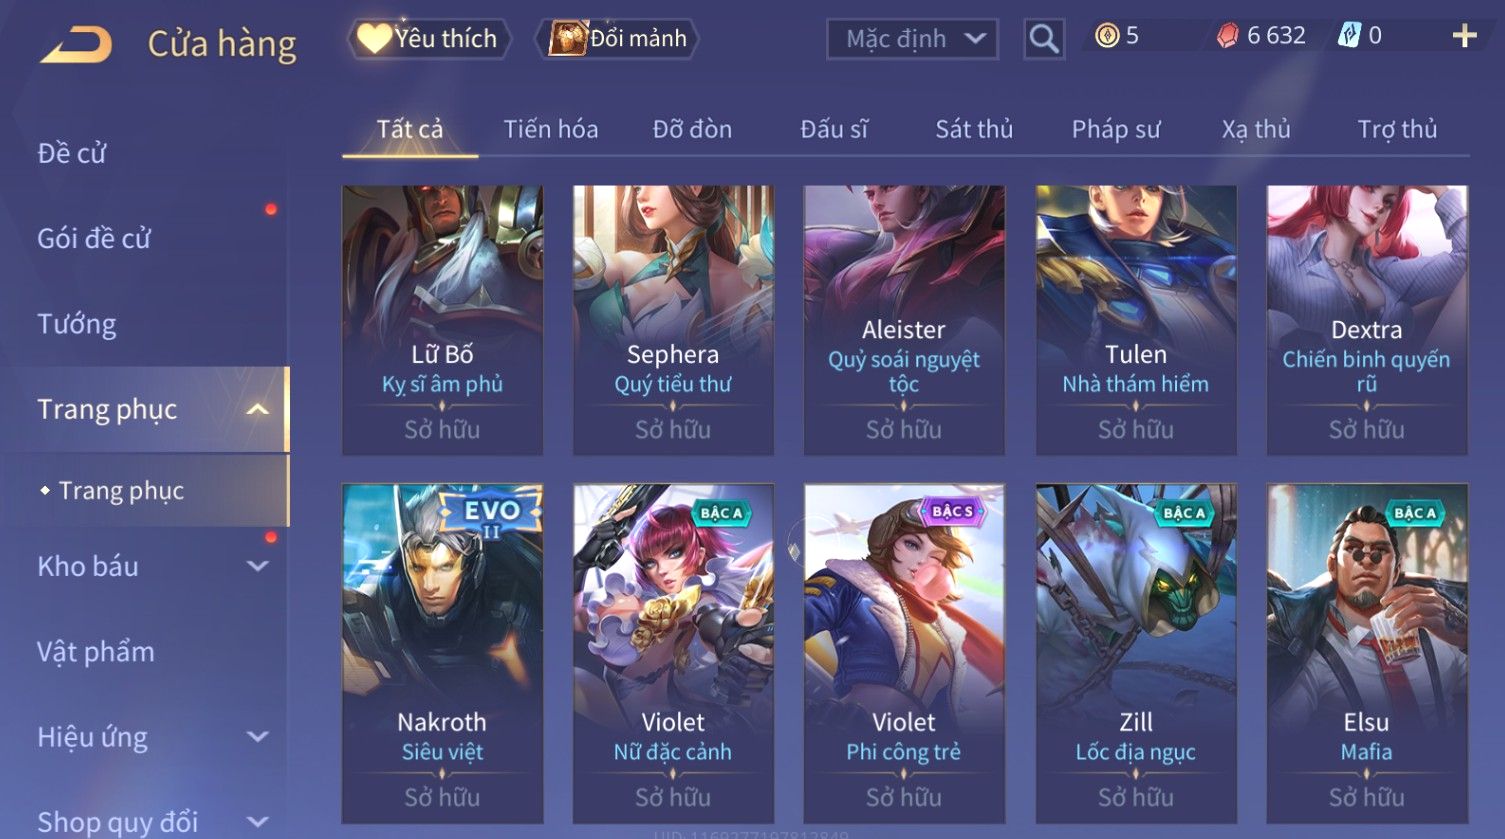The height and width of the screenshot is (839, 1505).
Task: Expand the Hiệu ứng sidebar section
Action: coord(257,737)
